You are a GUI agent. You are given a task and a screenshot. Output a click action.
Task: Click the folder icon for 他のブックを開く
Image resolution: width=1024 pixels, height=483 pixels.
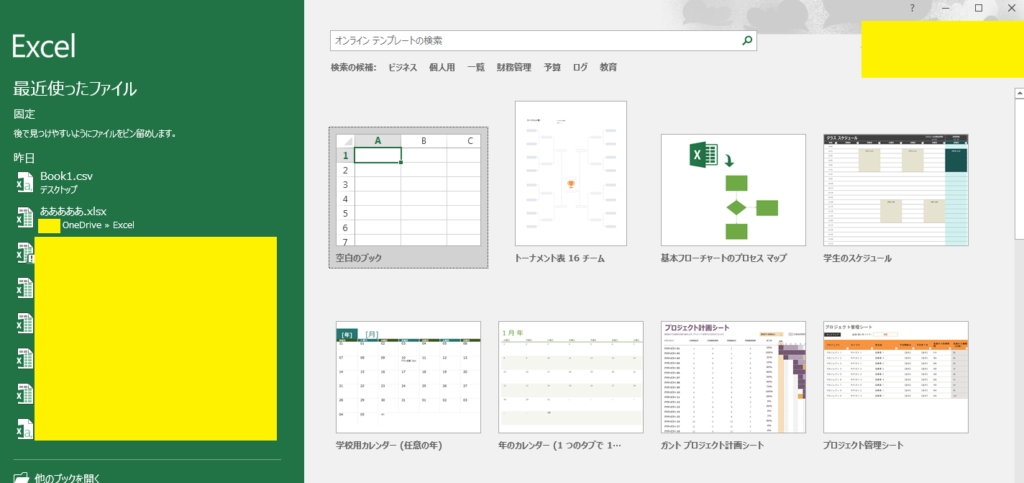click(x=21, y=478)
